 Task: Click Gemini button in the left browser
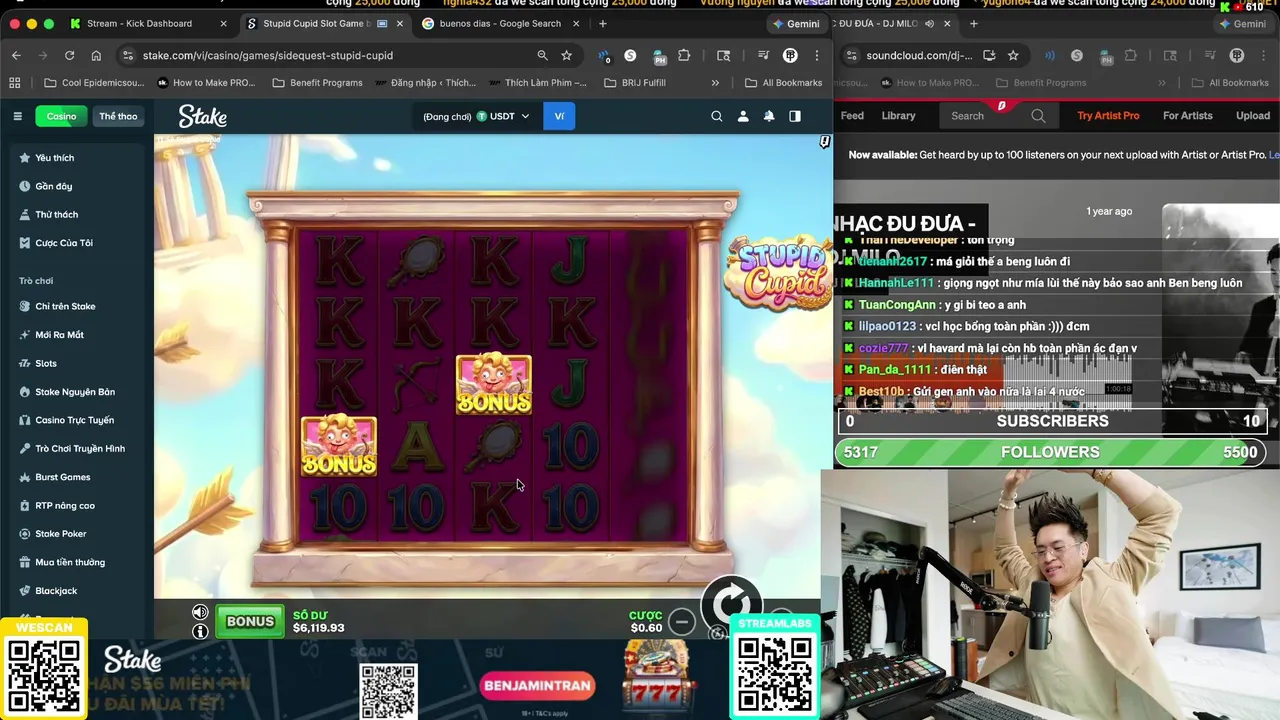[796, 23]
